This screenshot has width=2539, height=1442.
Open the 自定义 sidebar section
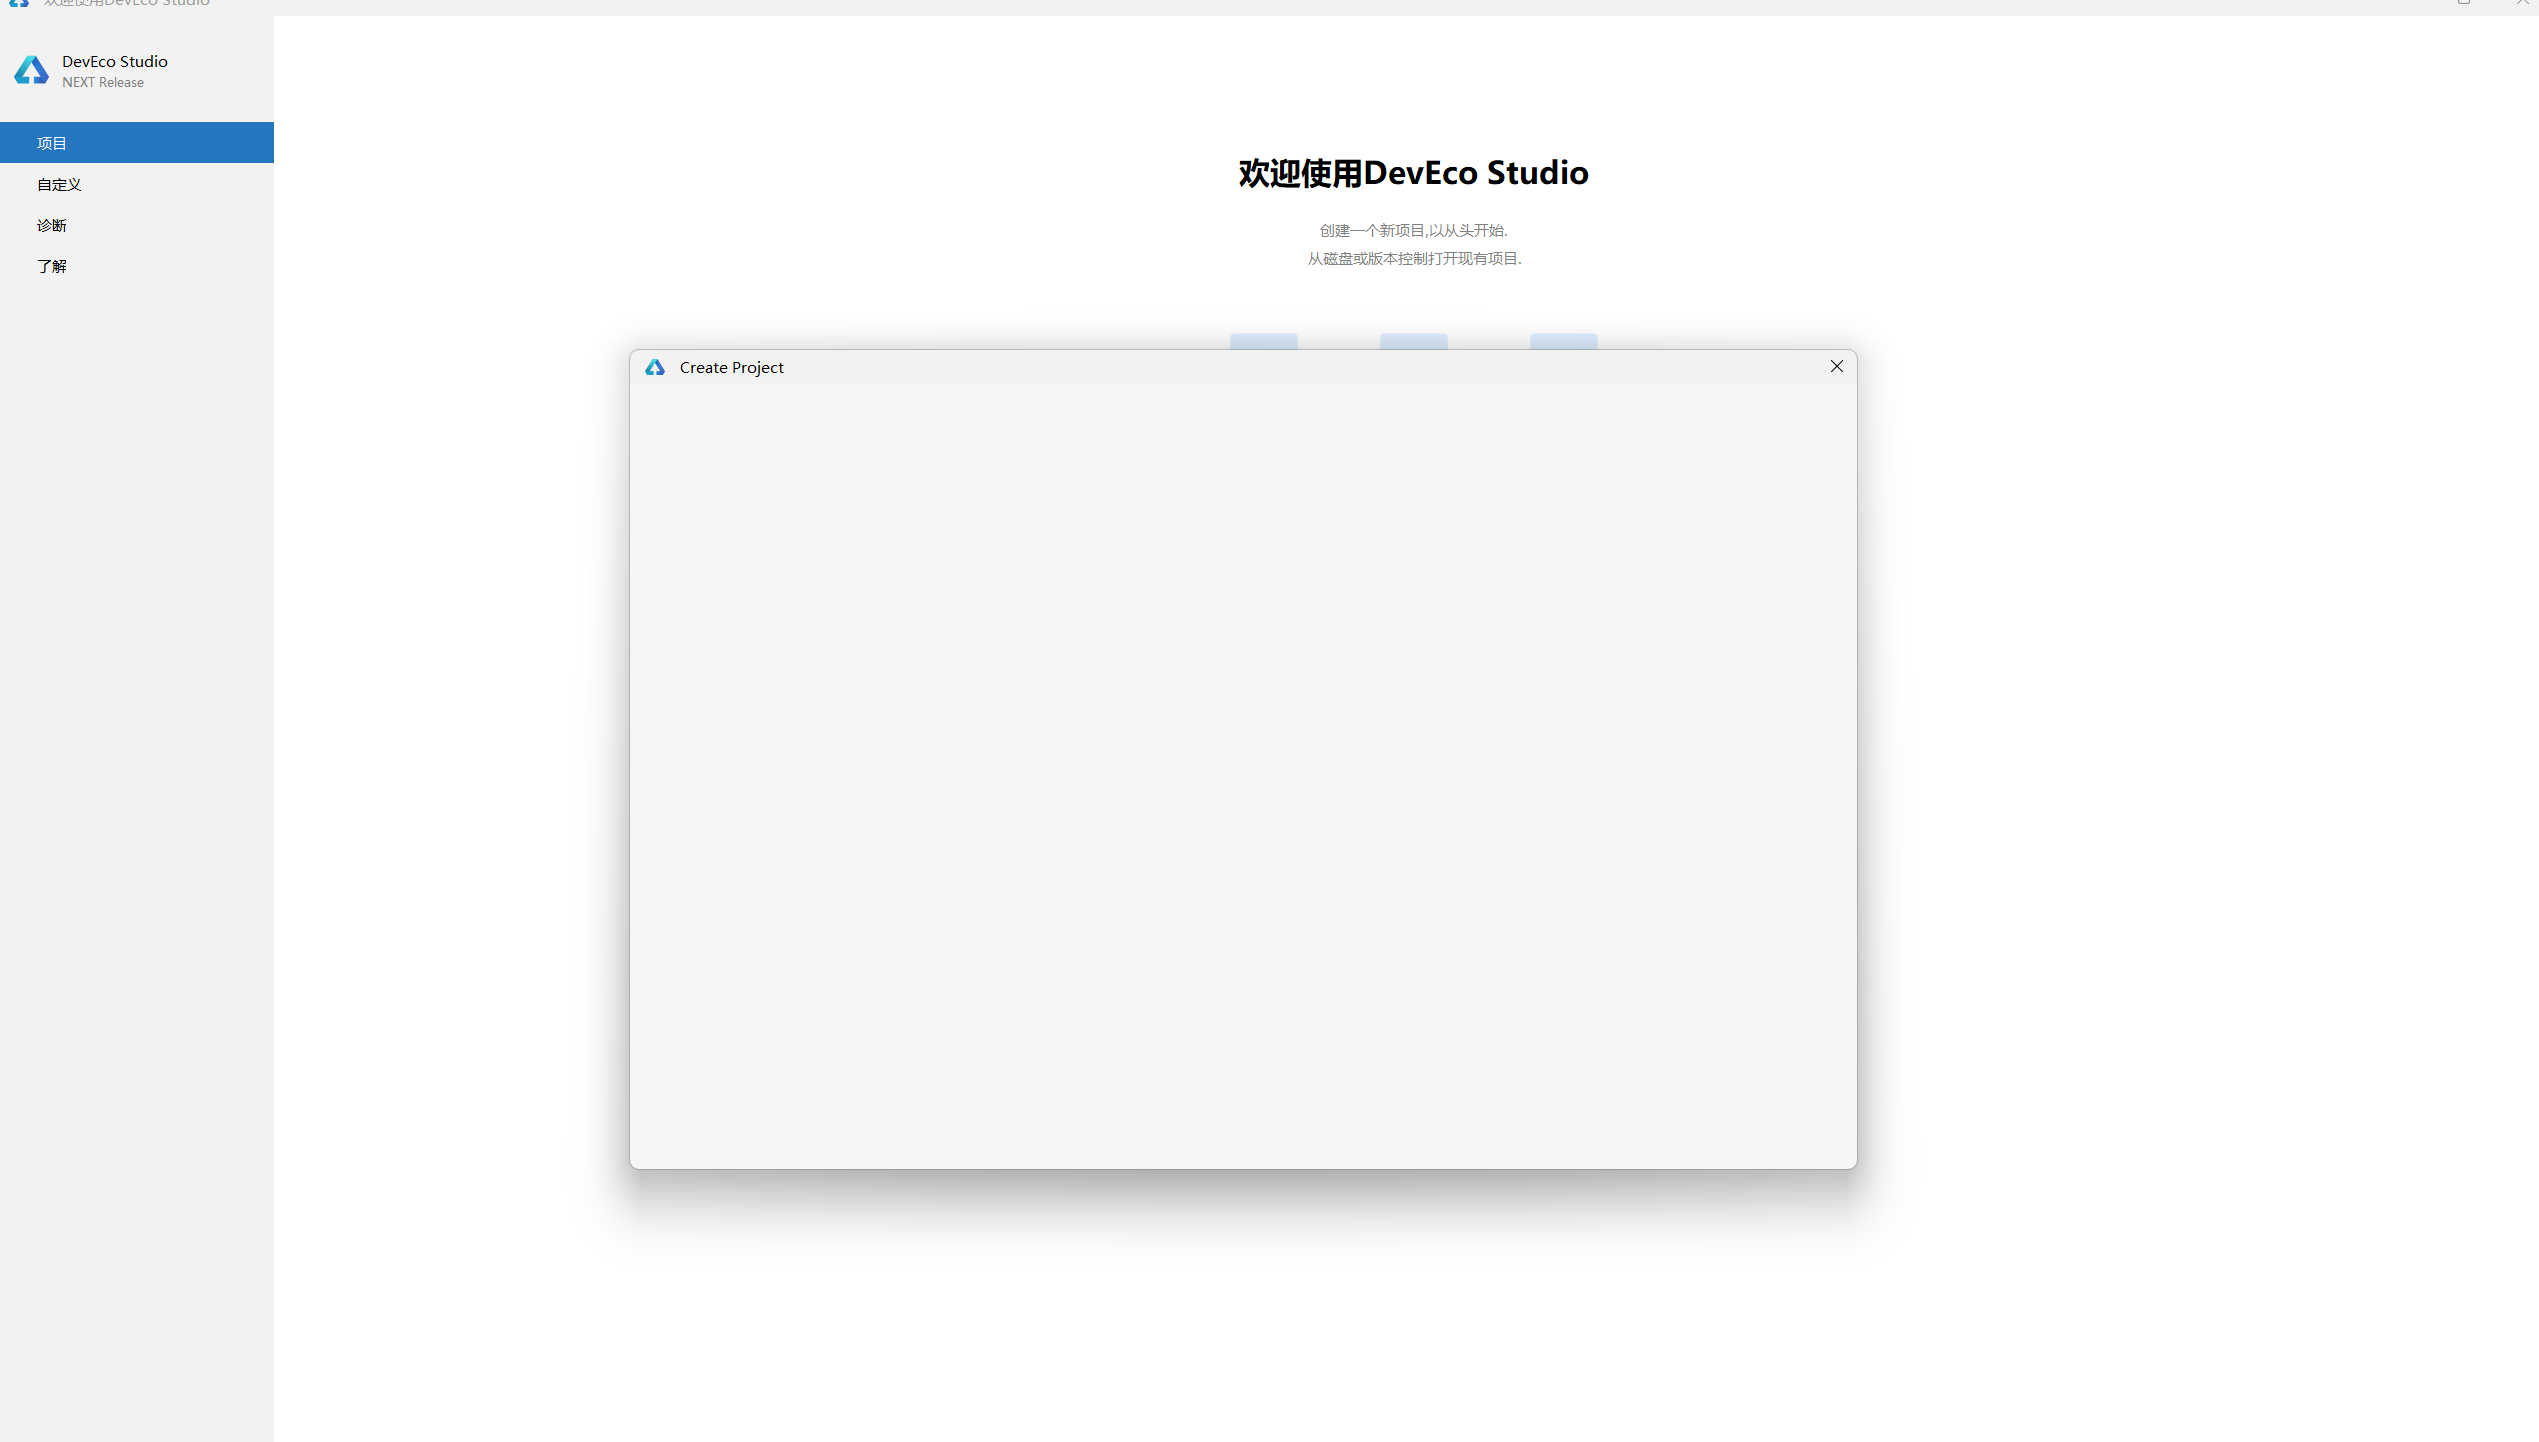137,185
